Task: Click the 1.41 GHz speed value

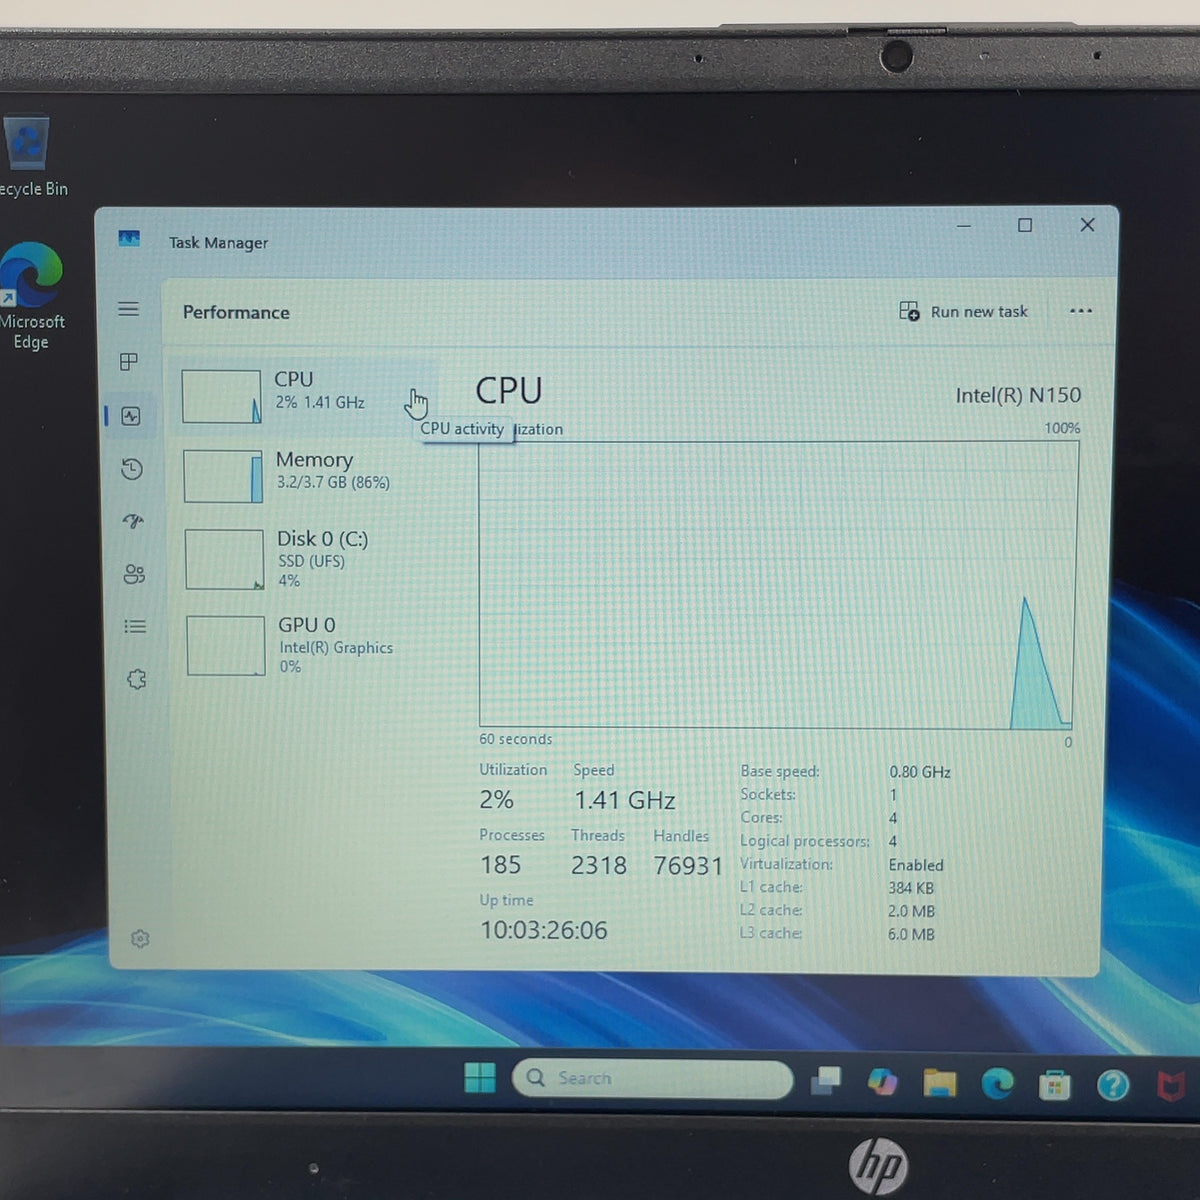Action: pos(625,800)
